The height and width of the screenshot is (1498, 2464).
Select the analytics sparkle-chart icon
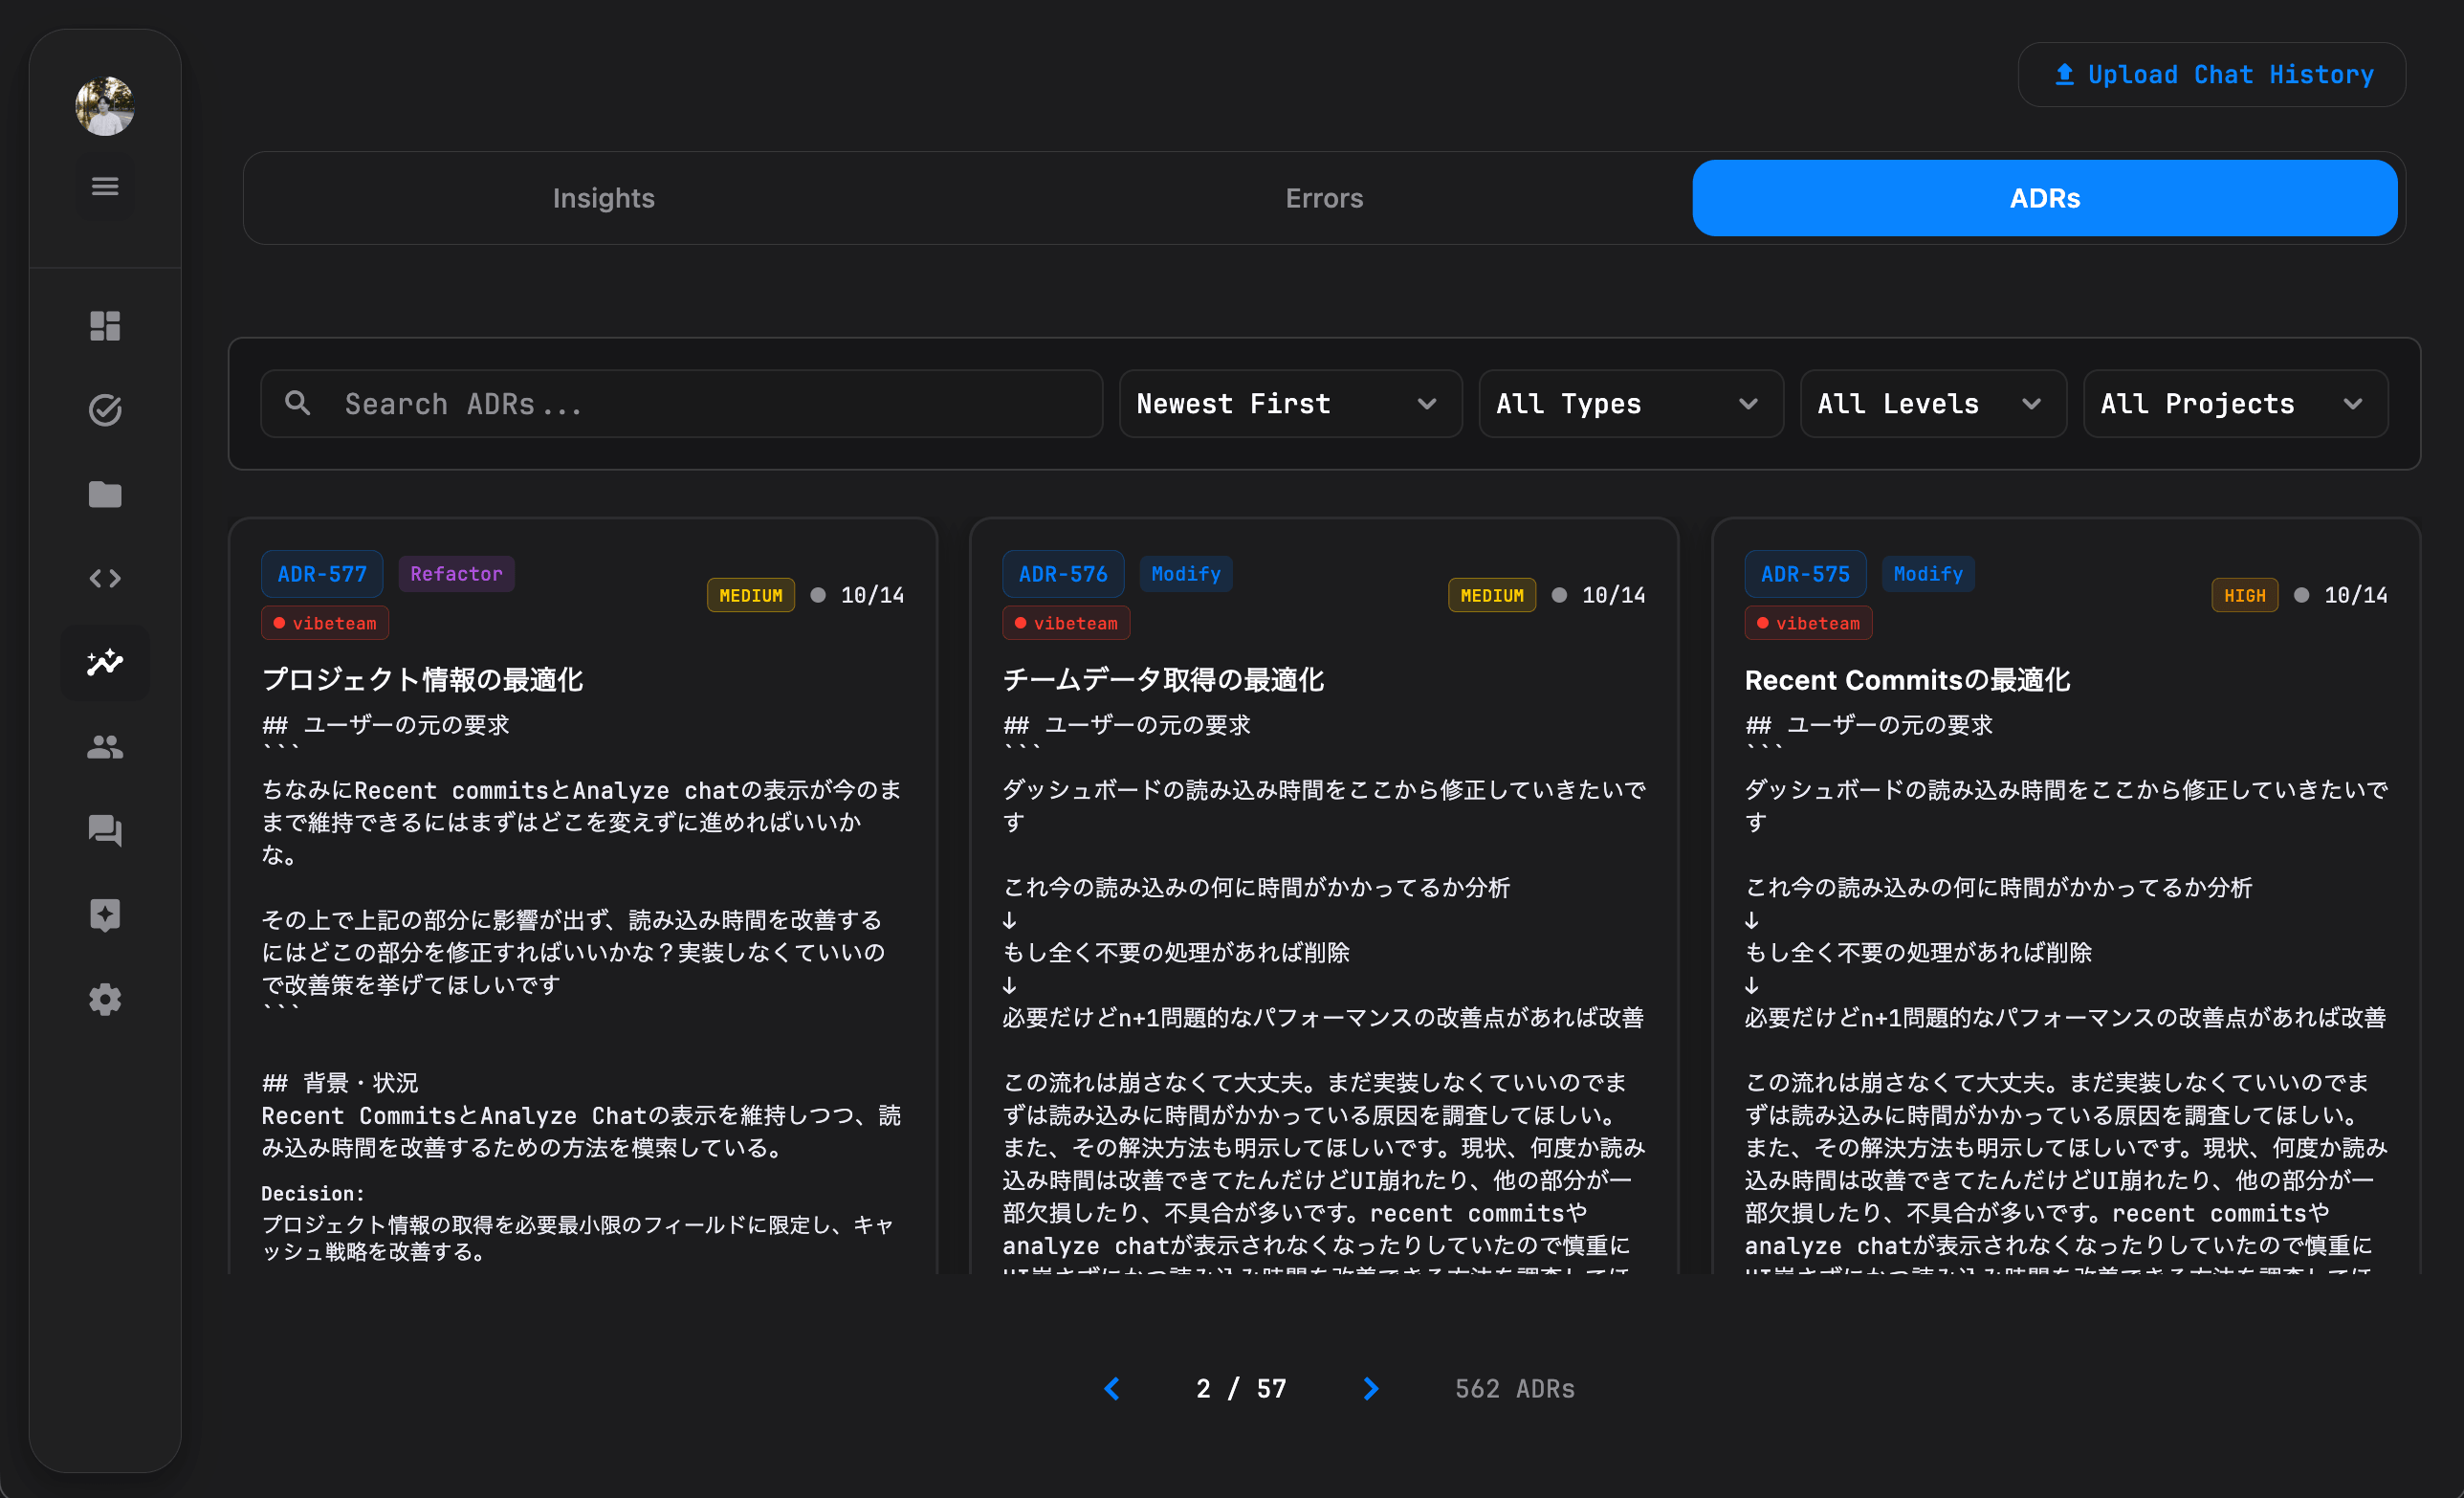click(x=104, y=662)
